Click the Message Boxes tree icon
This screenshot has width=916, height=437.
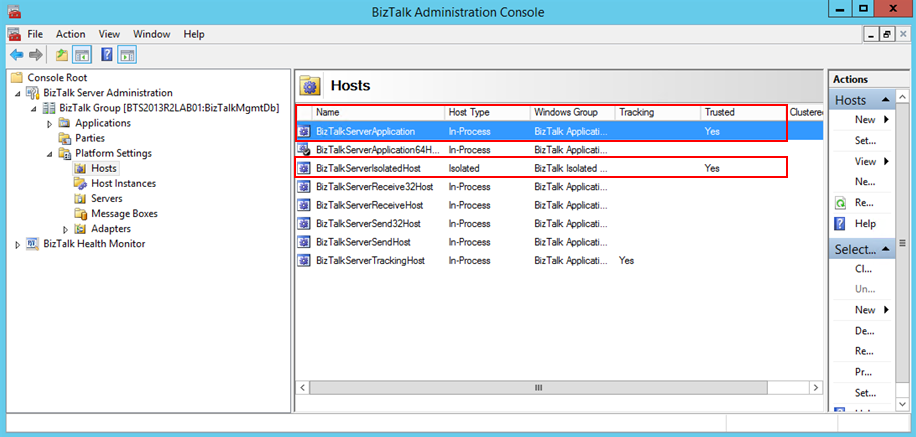tap(80, 213)
